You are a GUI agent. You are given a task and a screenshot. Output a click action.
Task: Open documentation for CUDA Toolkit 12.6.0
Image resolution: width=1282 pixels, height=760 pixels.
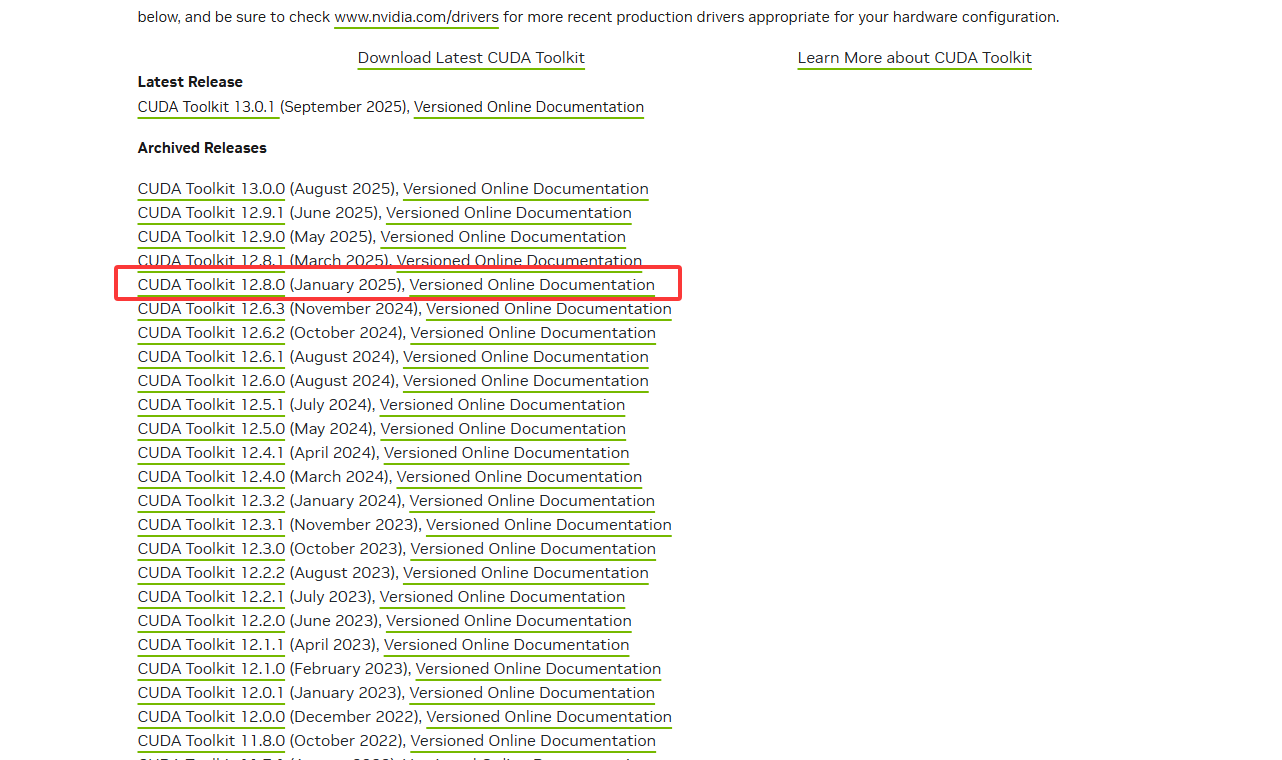(526, 381)
